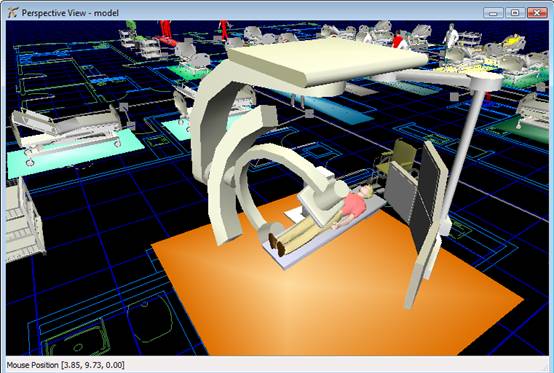Click the application icon in title bar
Viewport: 554px width, 373px height.
[13, 12]
